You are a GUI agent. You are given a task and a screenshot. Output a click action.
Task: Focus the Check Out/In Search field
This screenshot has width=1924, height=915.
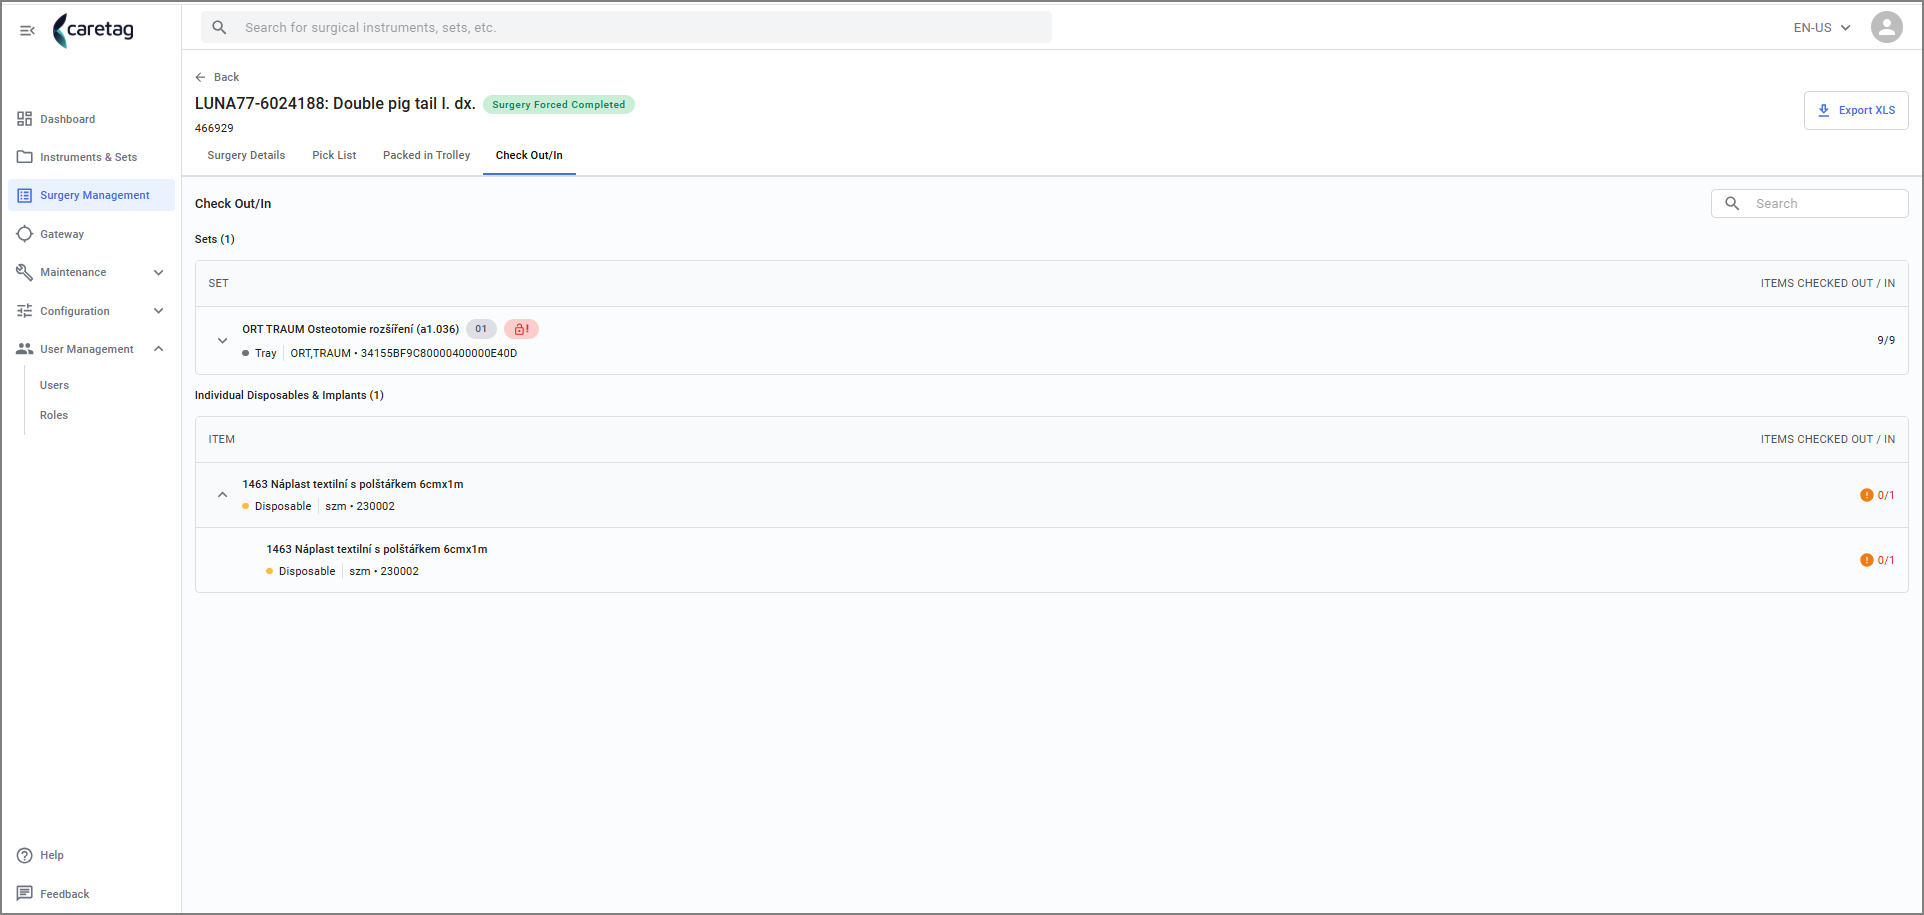coord(1809,203)
